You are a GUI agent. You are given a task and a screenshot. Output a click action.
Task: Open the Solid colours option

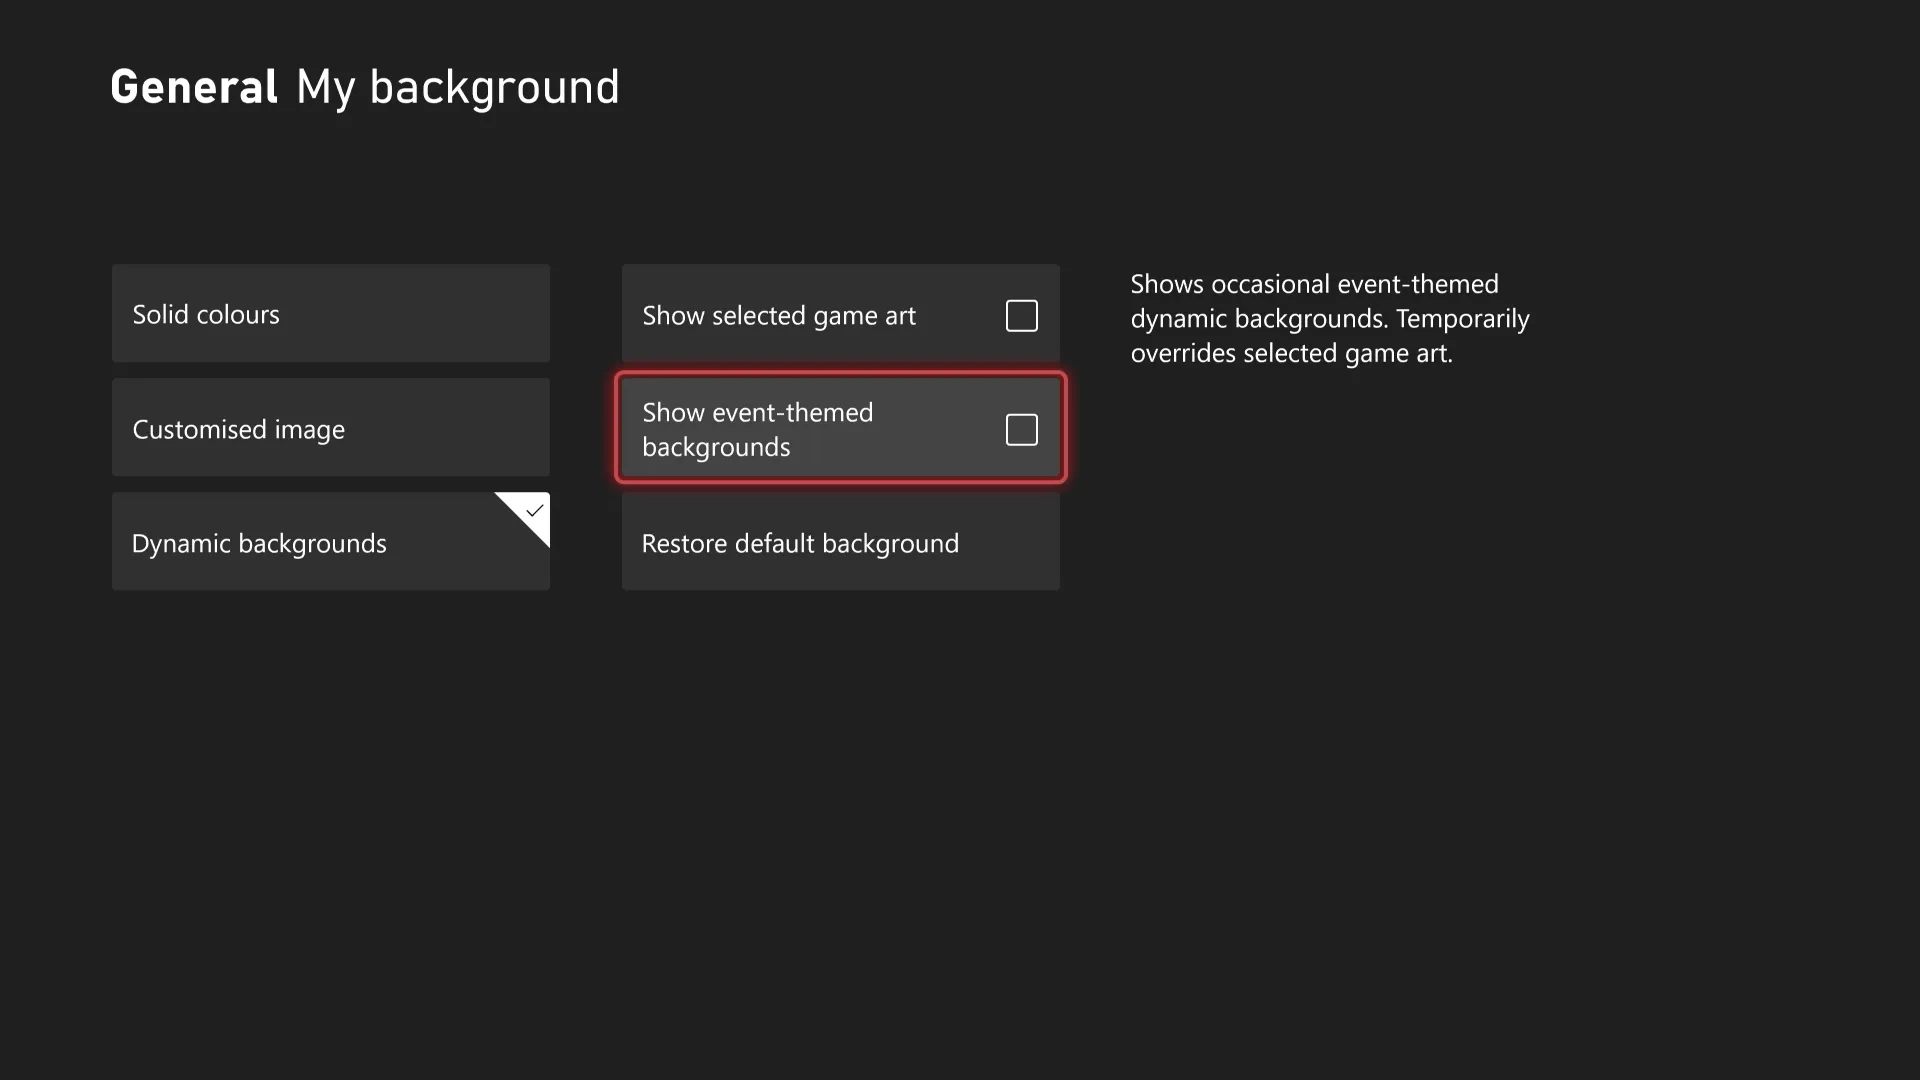pyautogui.click(x=331, y=313)
